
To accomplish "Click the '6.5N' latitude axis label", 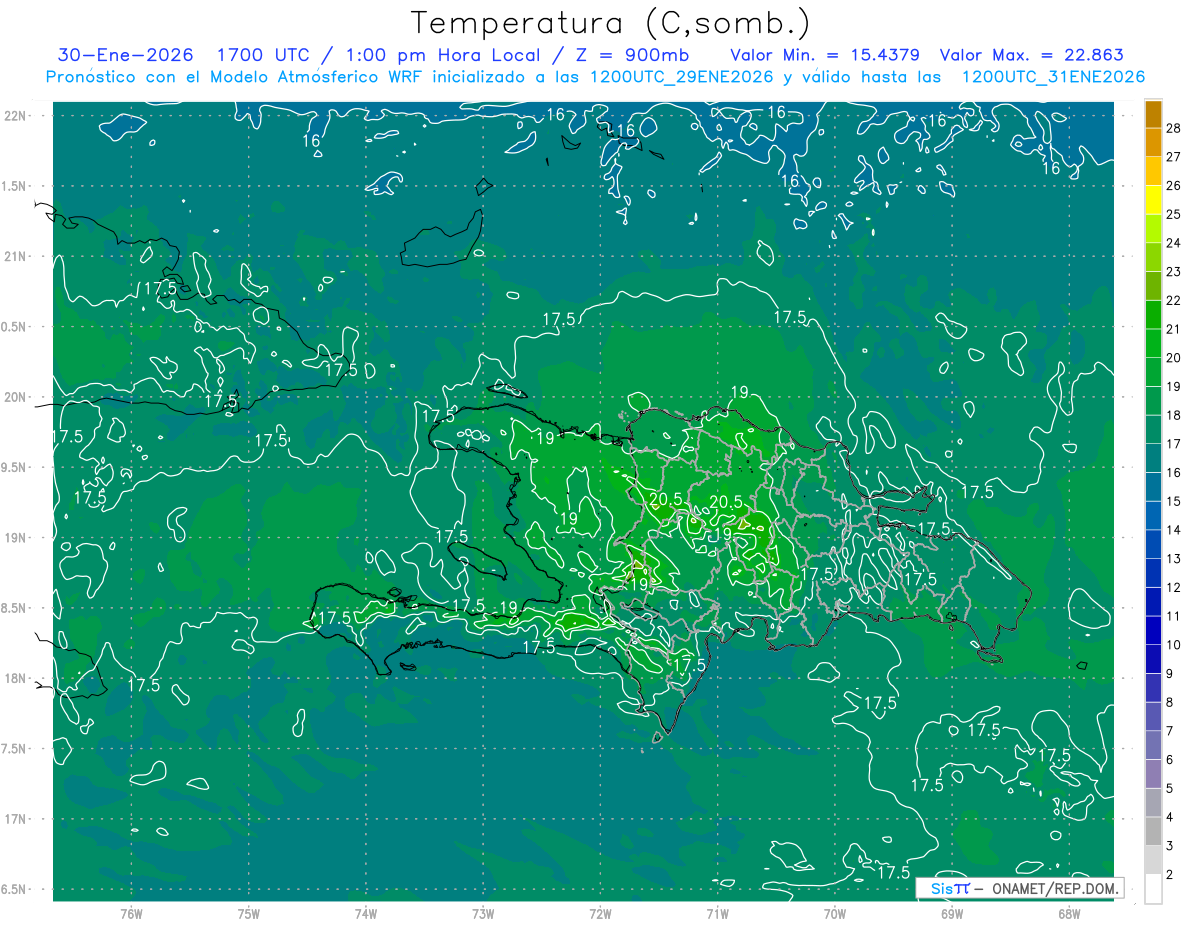I will [x=14, y=890].
